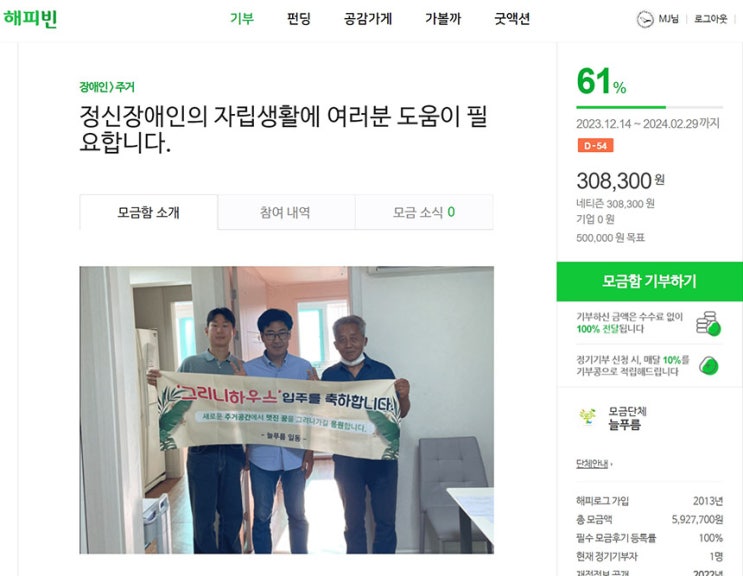743x576 pixels.
Task: Switch to the 참여 내역 tab
Action: 286,212
